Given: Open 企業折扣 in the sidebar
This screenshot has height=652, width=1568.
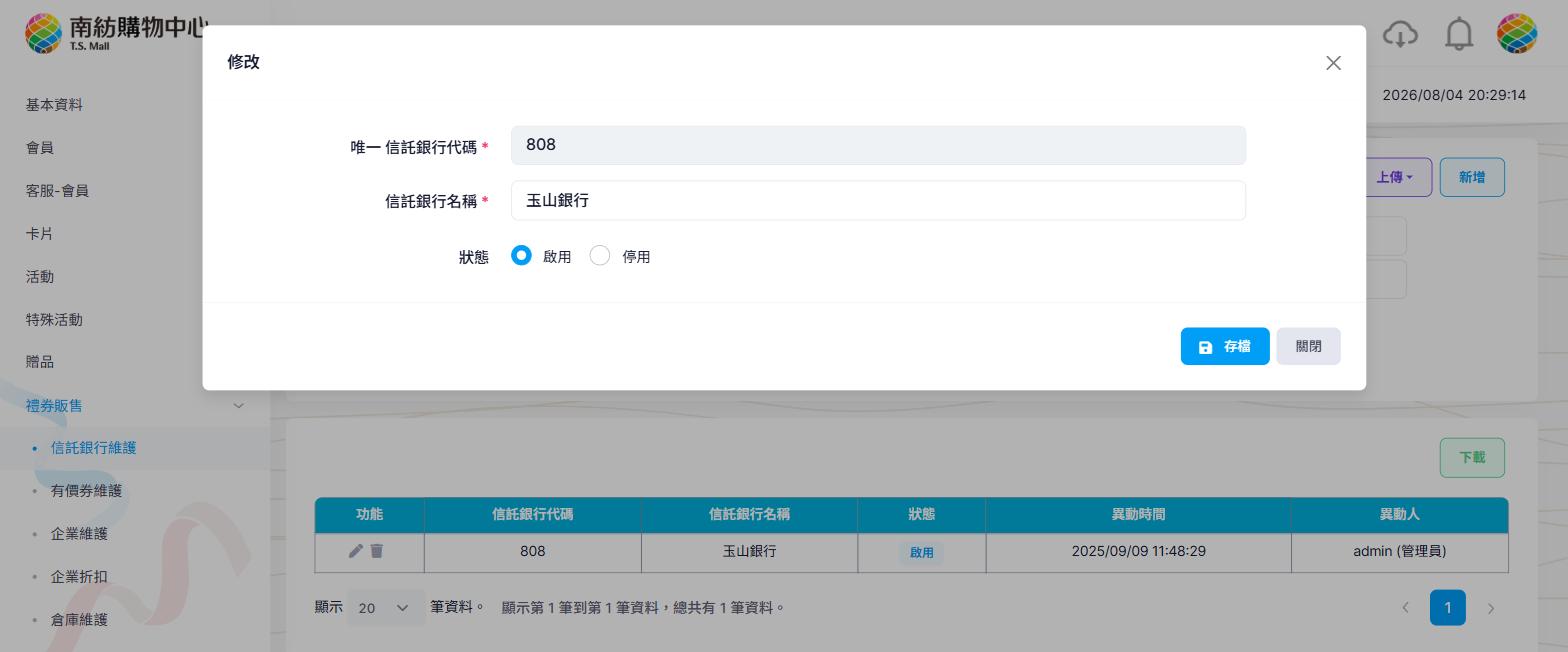Looking at the screenshot, I should click(79, 576).
